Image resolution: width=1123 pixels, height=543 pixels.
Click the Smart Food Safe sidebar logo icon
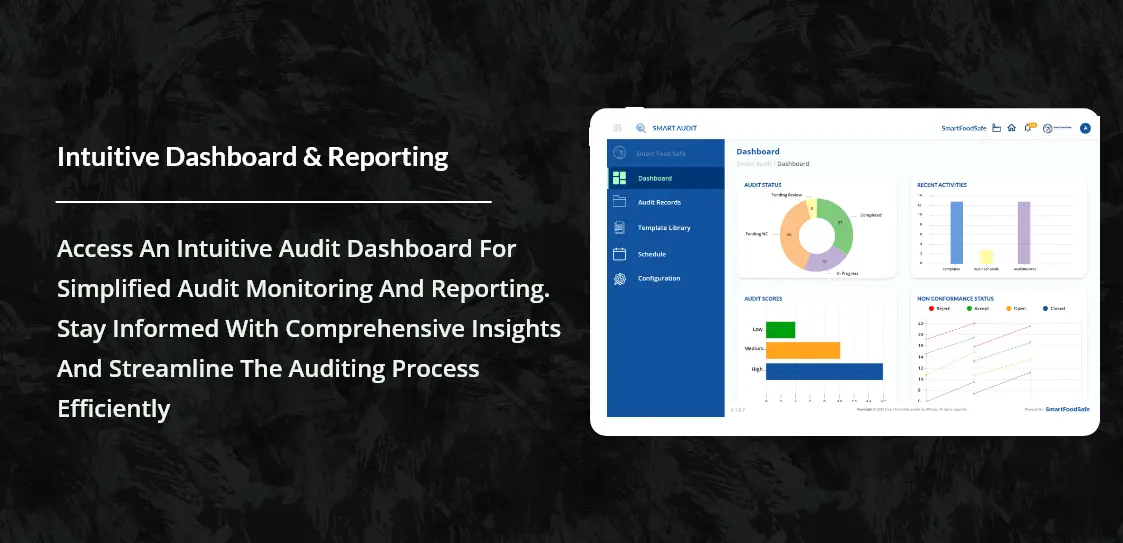tap(620, 153)
